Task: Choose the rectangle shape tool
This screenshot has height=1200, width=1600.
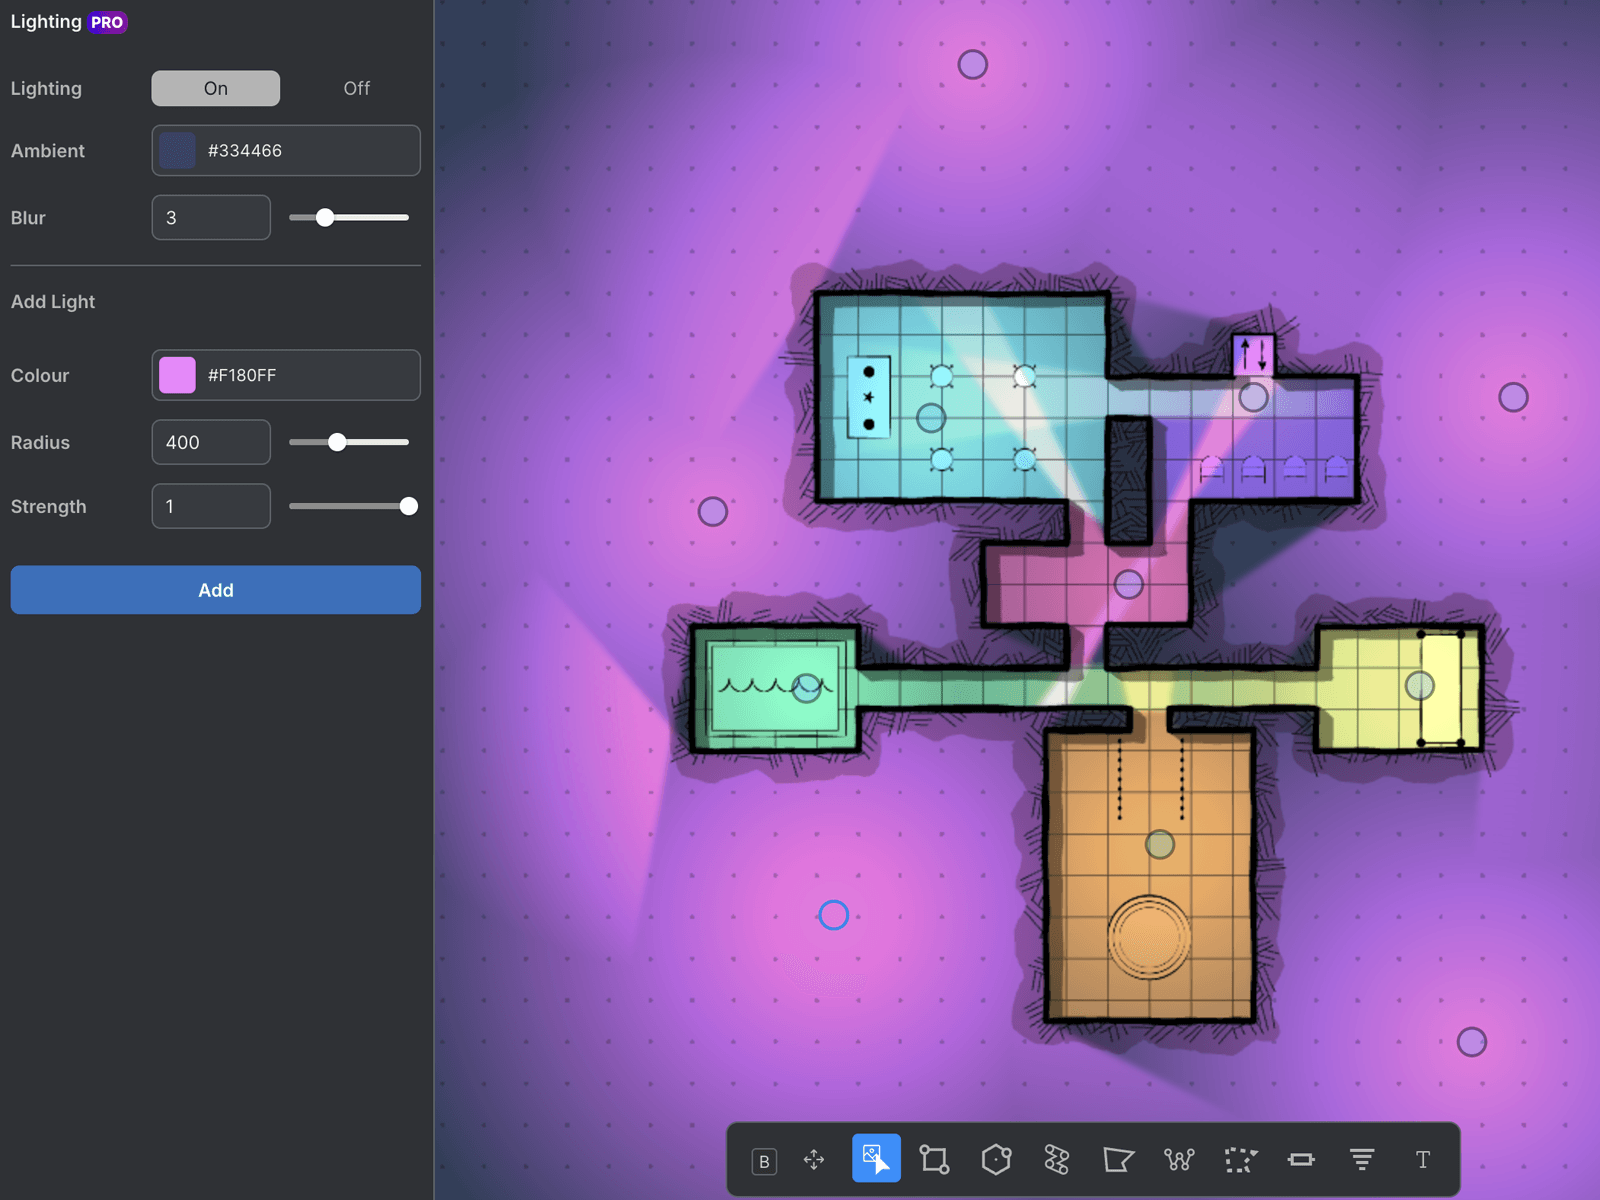Action: (x=935, y=1160)
